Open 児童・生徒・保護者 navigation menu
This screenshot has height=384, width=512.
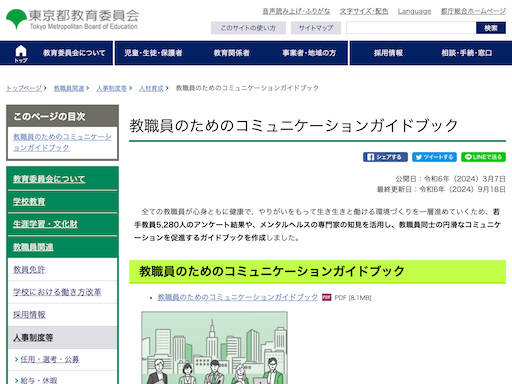click(x=153, y=53)
